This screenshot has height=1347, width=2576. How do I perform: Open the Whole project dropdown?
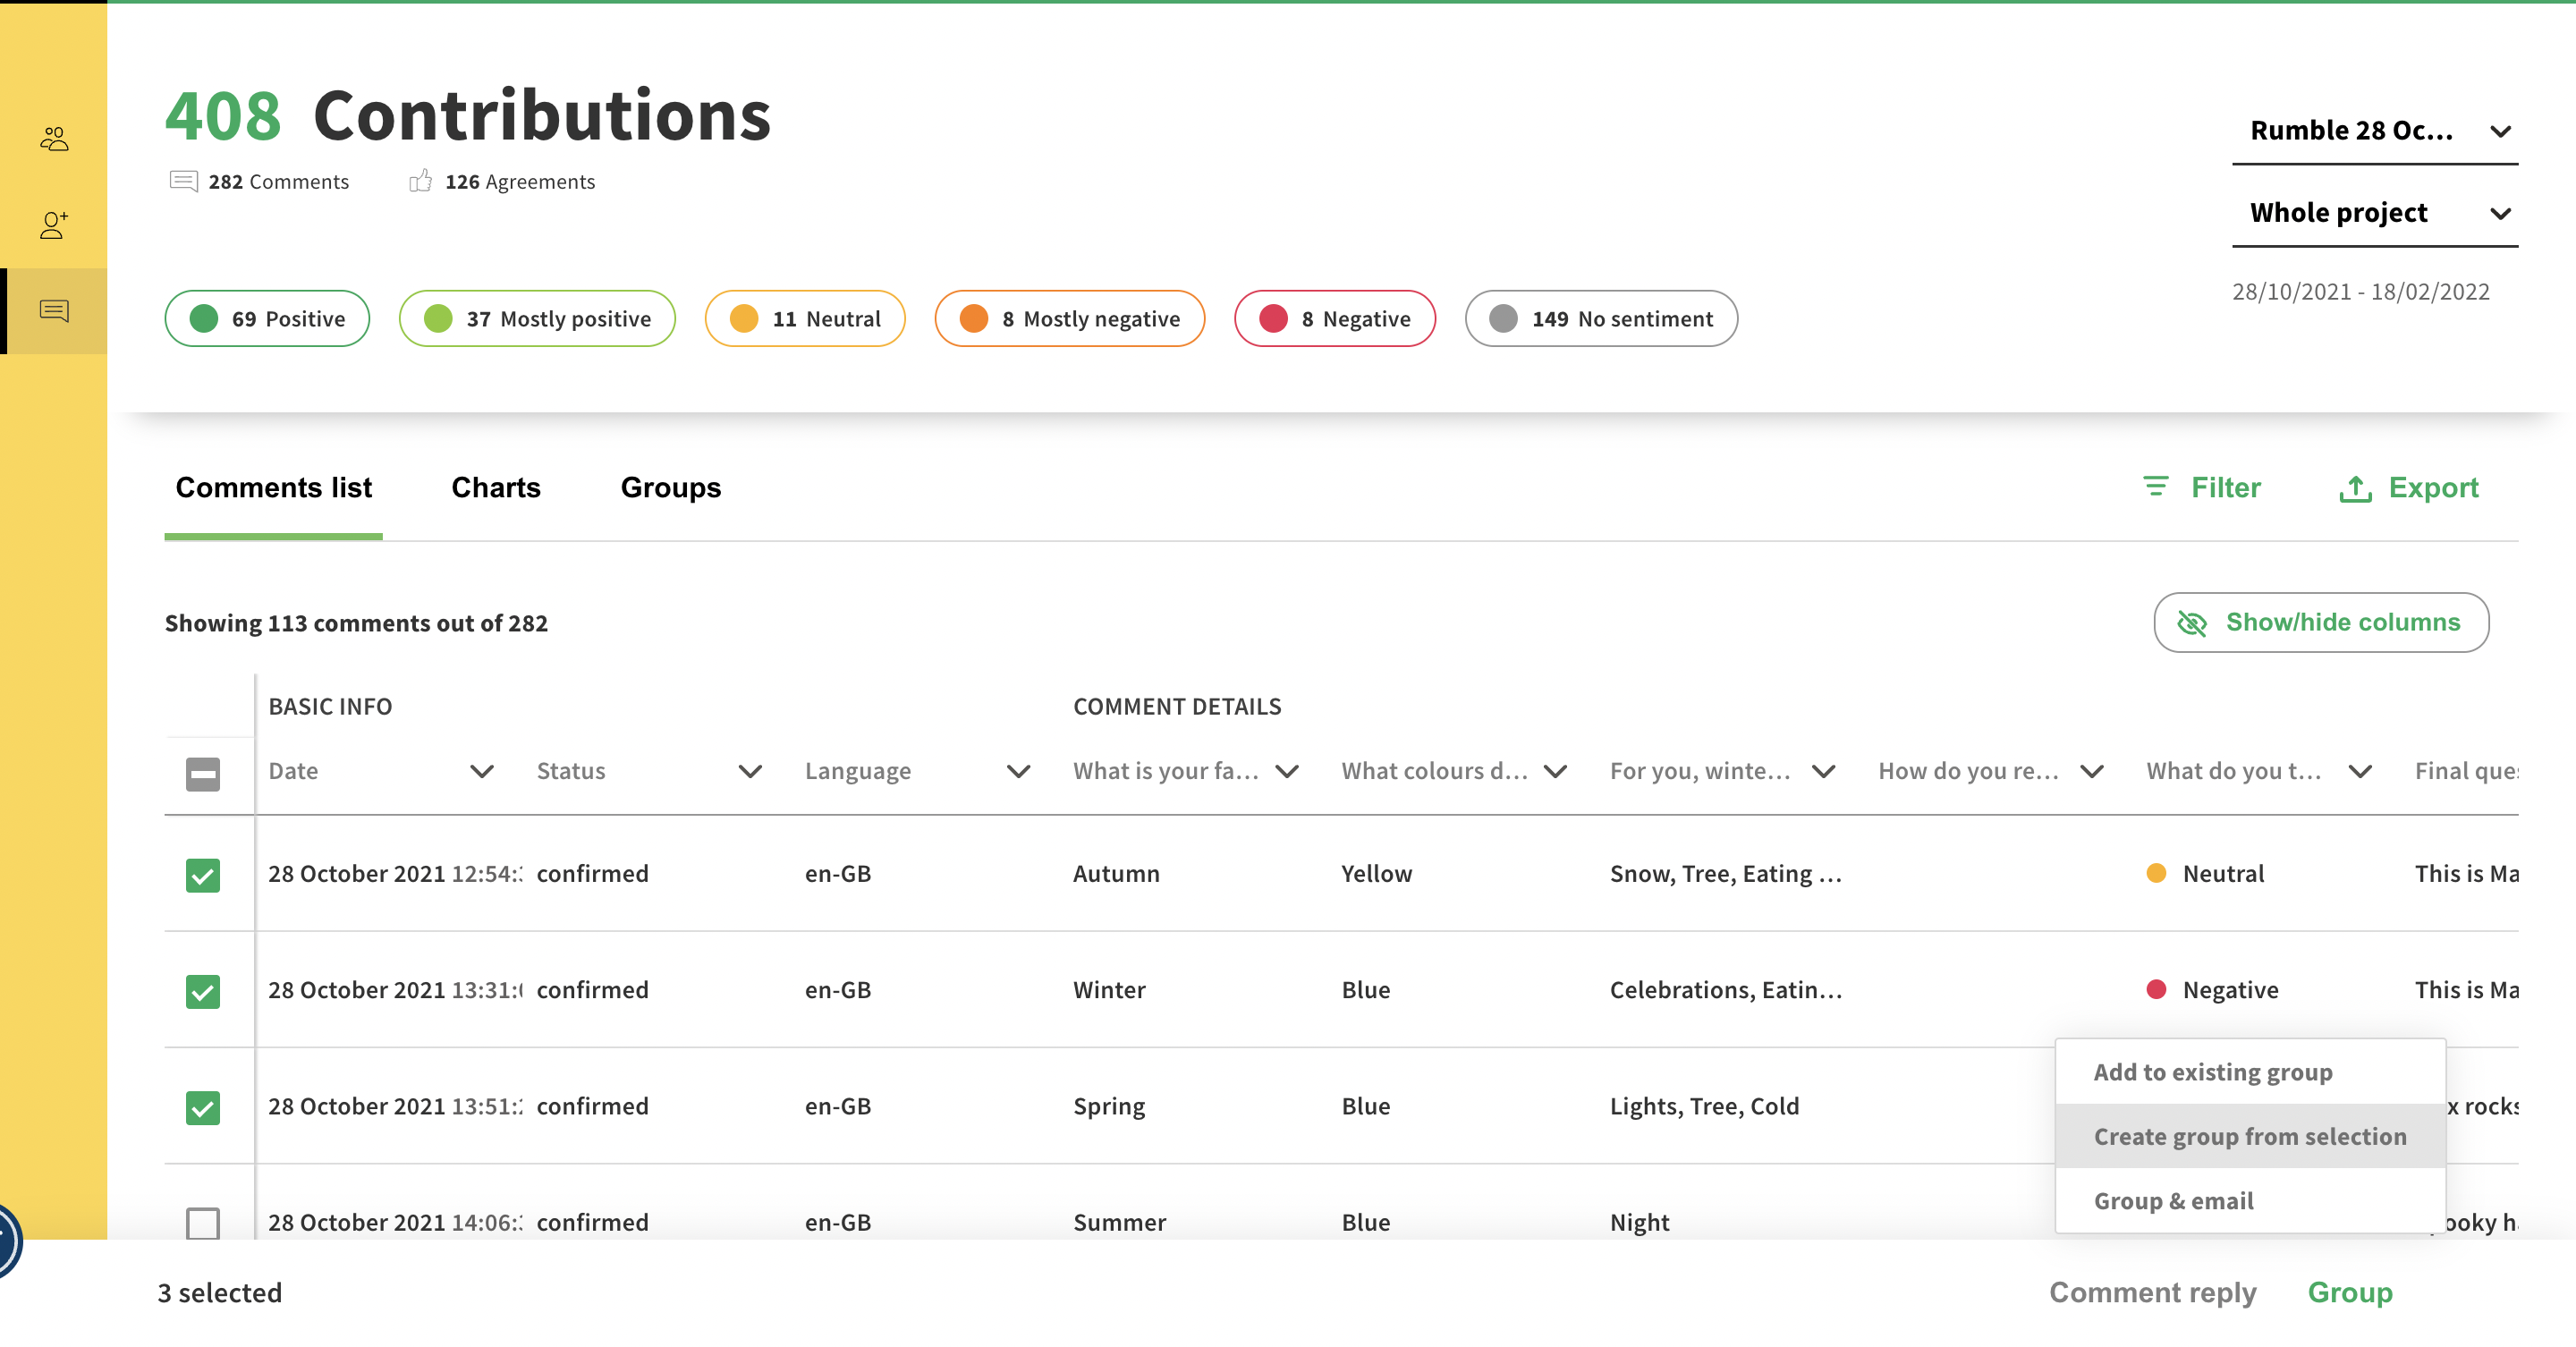(x=2374, y=213)
